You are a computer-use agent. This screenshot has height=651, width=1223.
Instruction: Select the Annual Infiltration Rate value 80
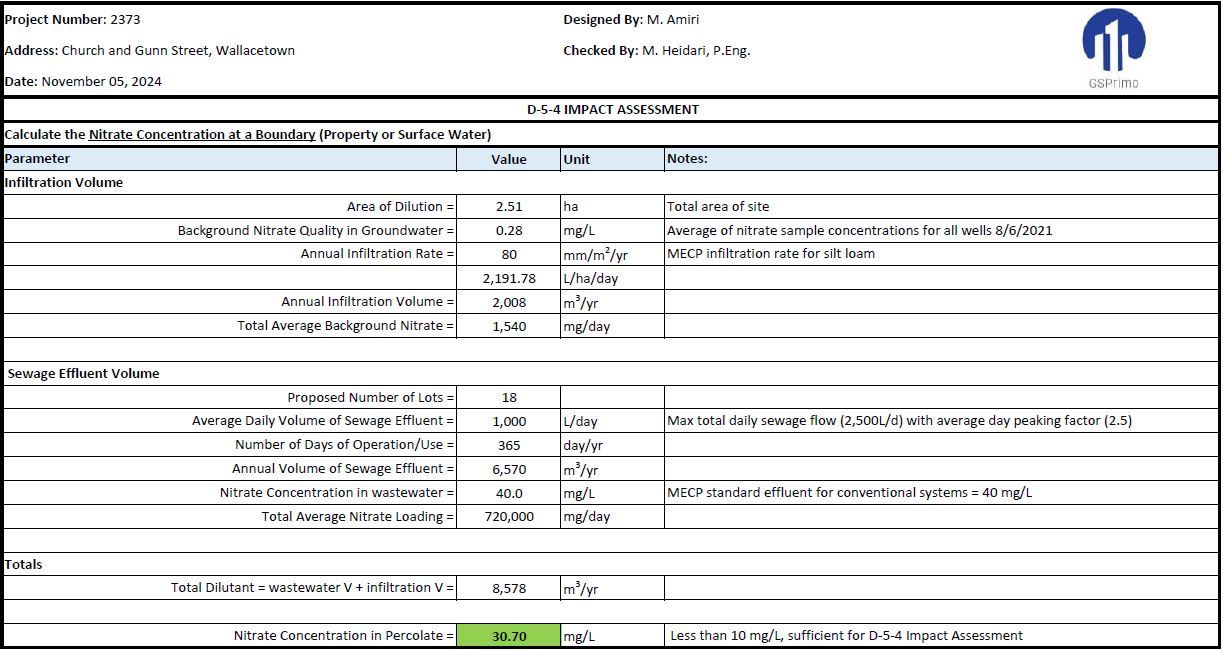(508, 255)
